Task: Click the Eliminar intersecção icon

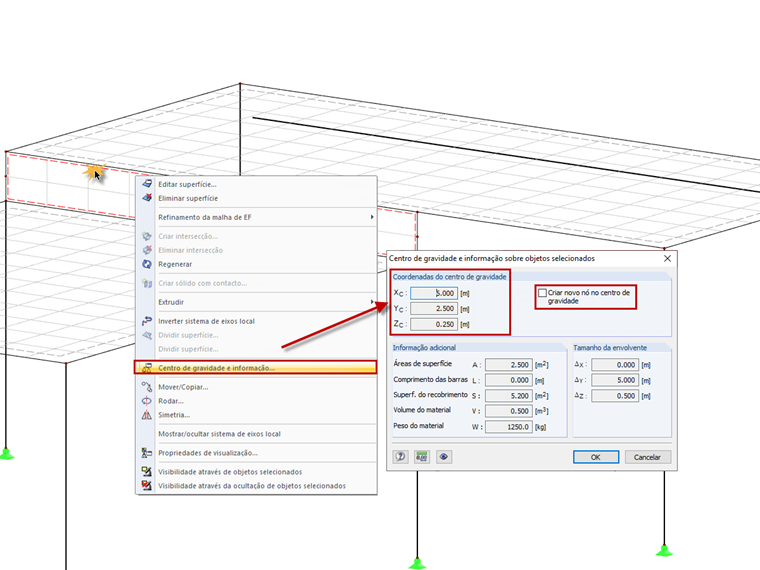Action: [x=147, y=250]
